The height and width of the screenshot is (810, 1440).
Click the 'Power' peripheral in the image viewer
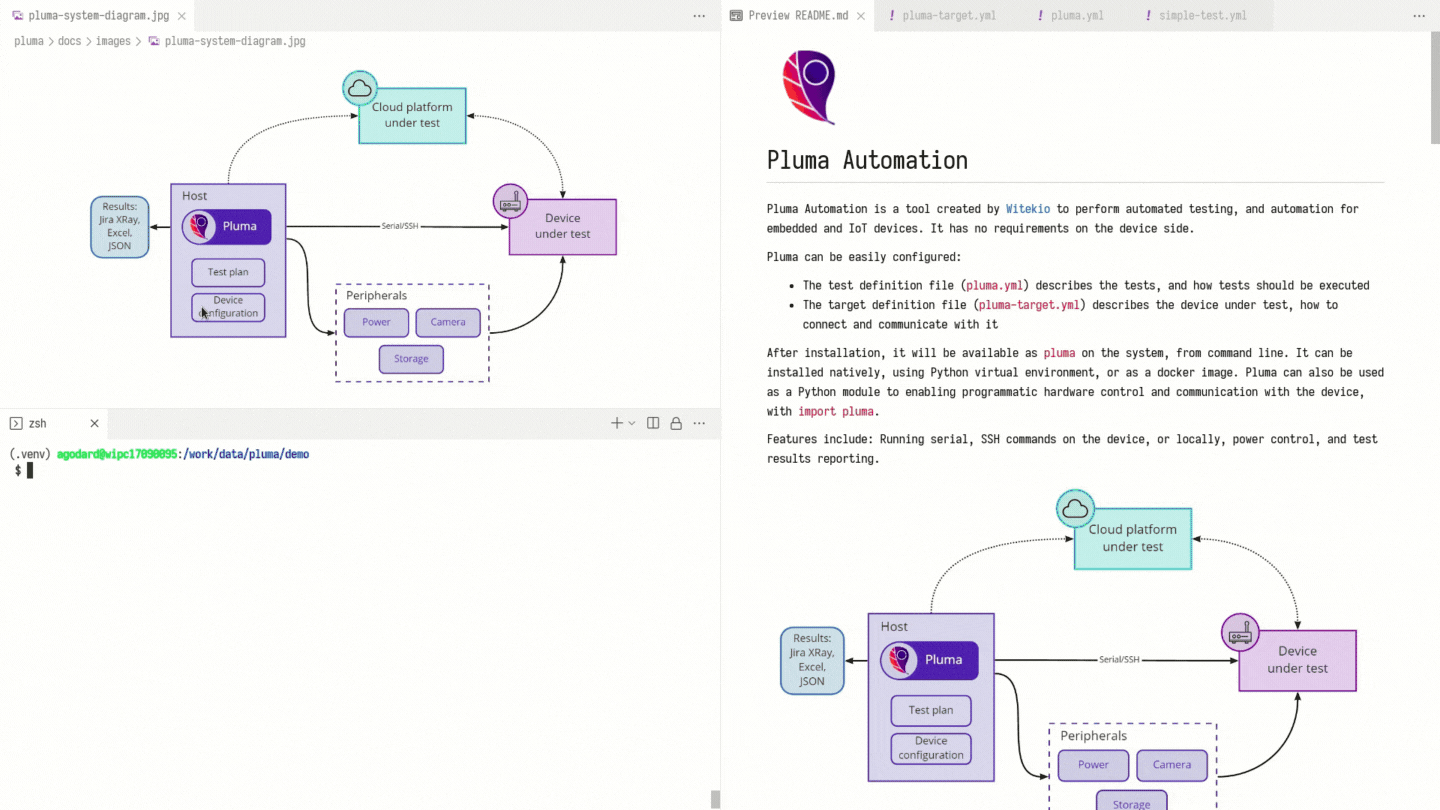[376, 322]
